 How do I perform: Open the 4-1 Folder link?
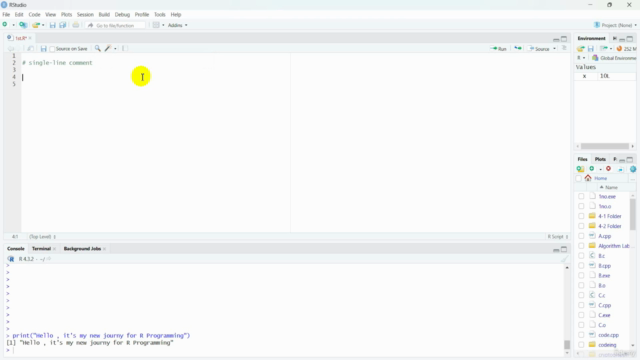pos(610,216)
